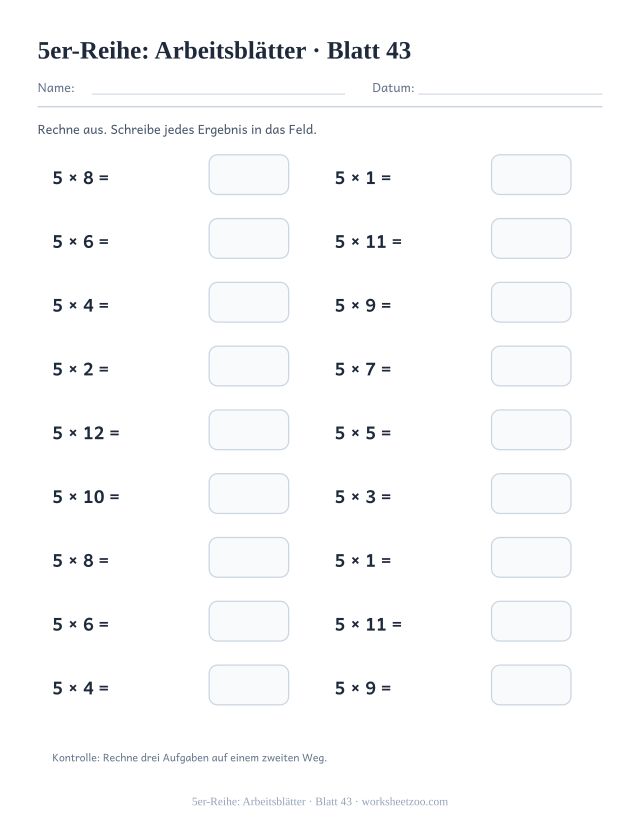Viewport: 640px width, 829px height.
Task: Click the answer box for 5 × 10
Action: 249,494
